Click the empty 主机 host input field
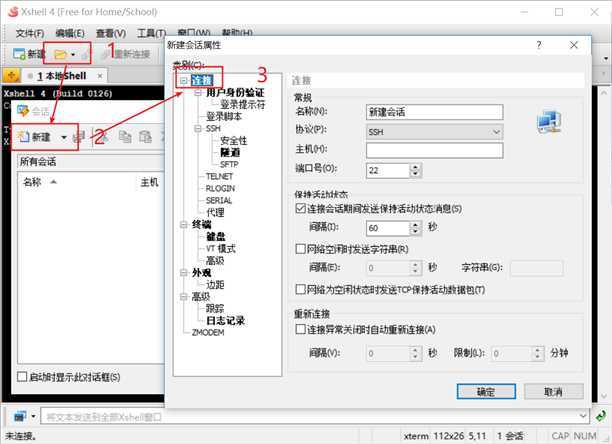This screenshot has width=612, height=444. pyautogui.click(x=434, y=150)
